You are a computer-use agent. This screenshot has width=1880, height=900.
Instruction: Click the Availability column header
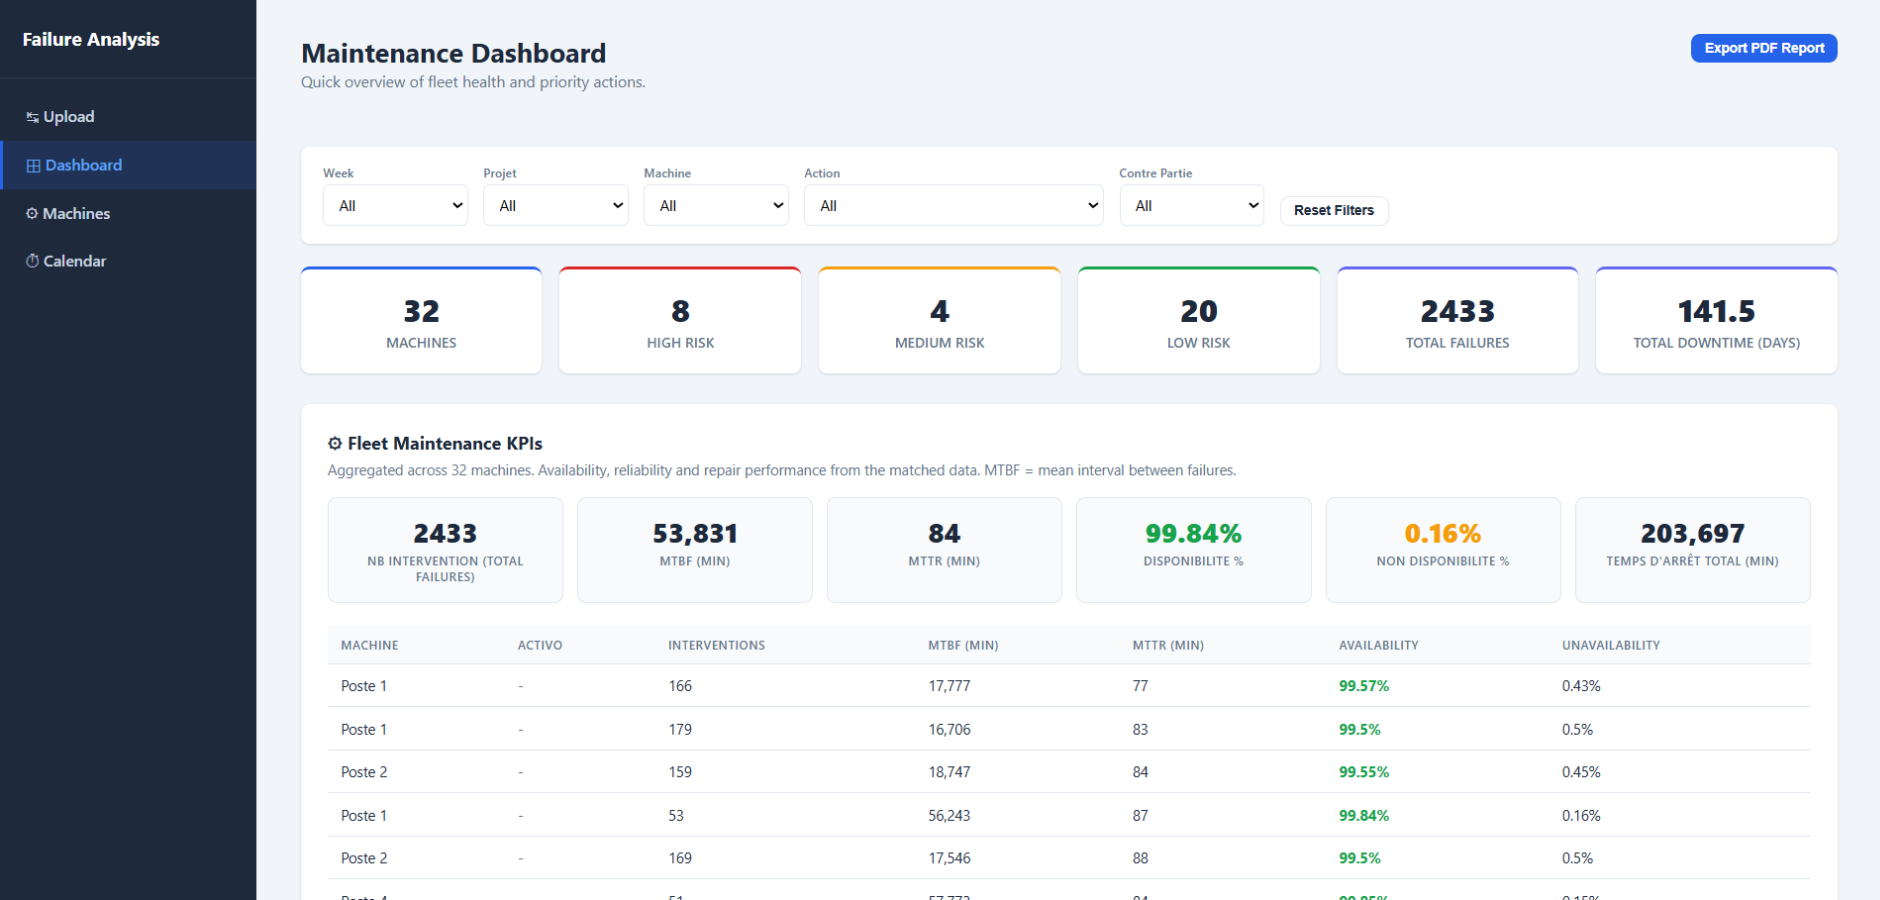pos(1378,645)
